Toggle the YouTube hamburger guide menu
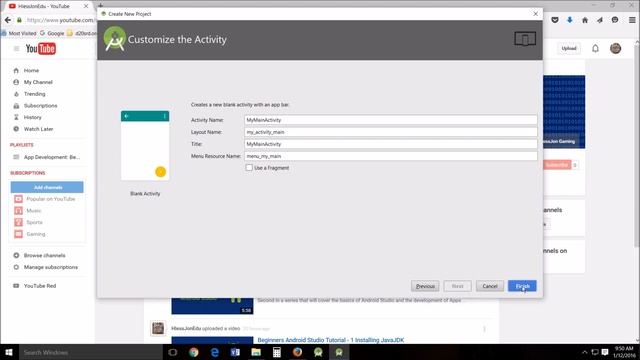 pos(16,49)
